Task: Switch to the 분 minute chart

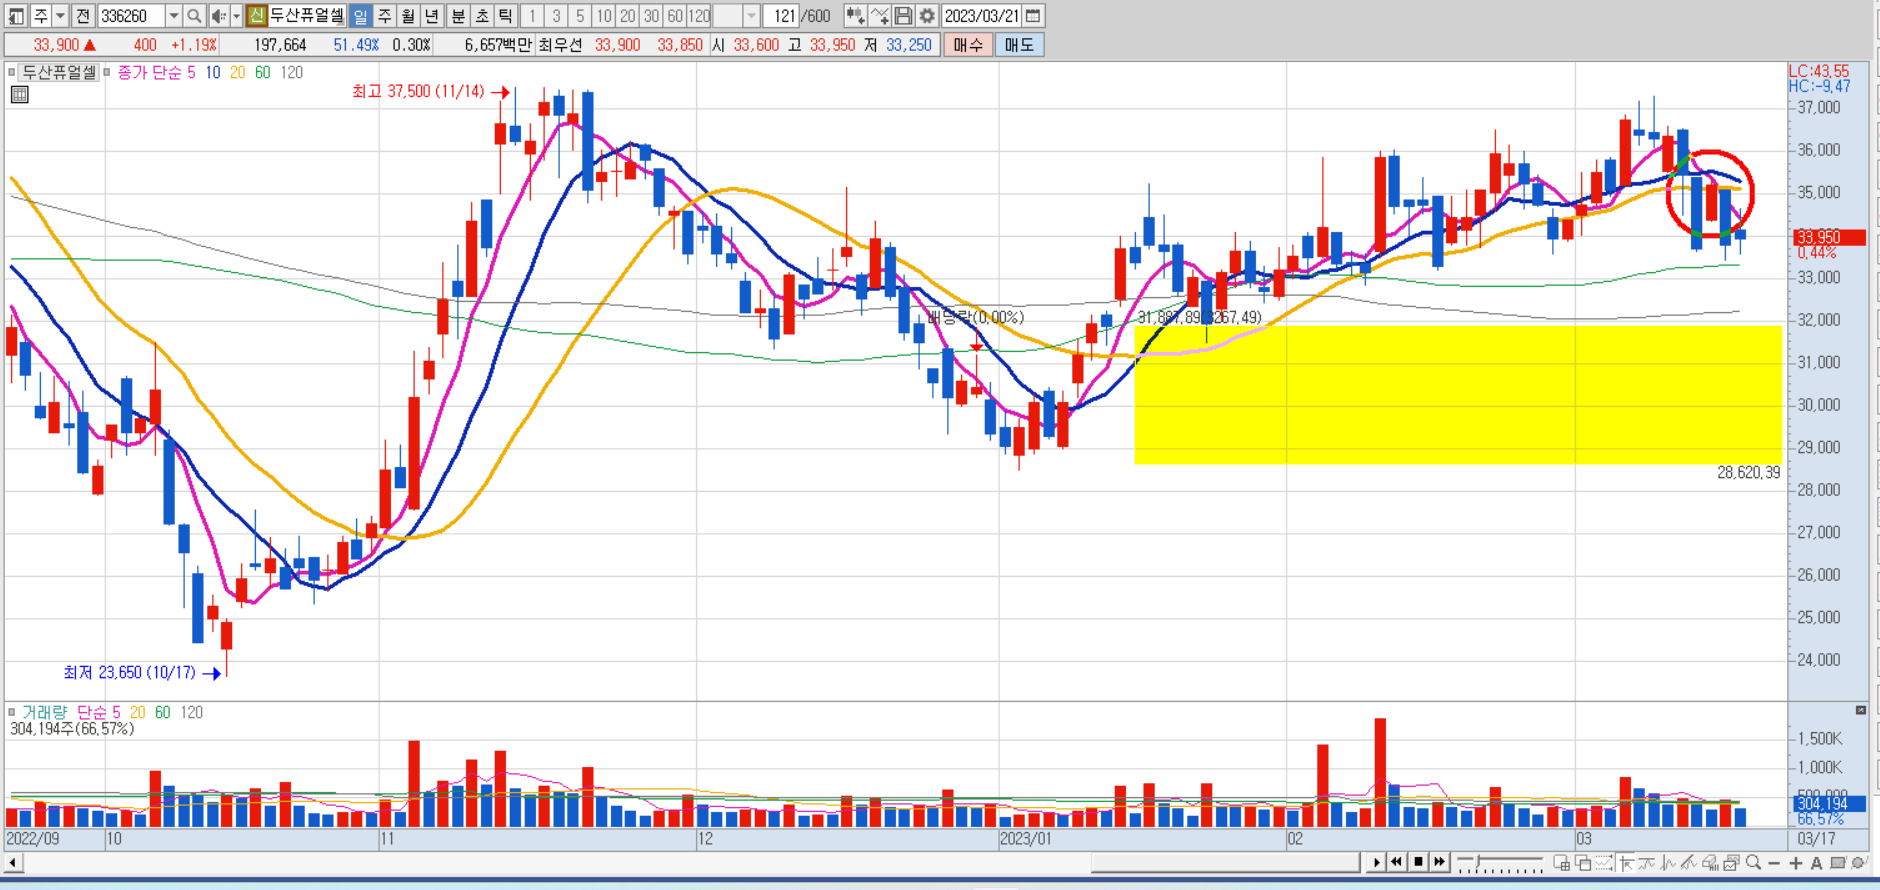Action: [x=458, y=16]
